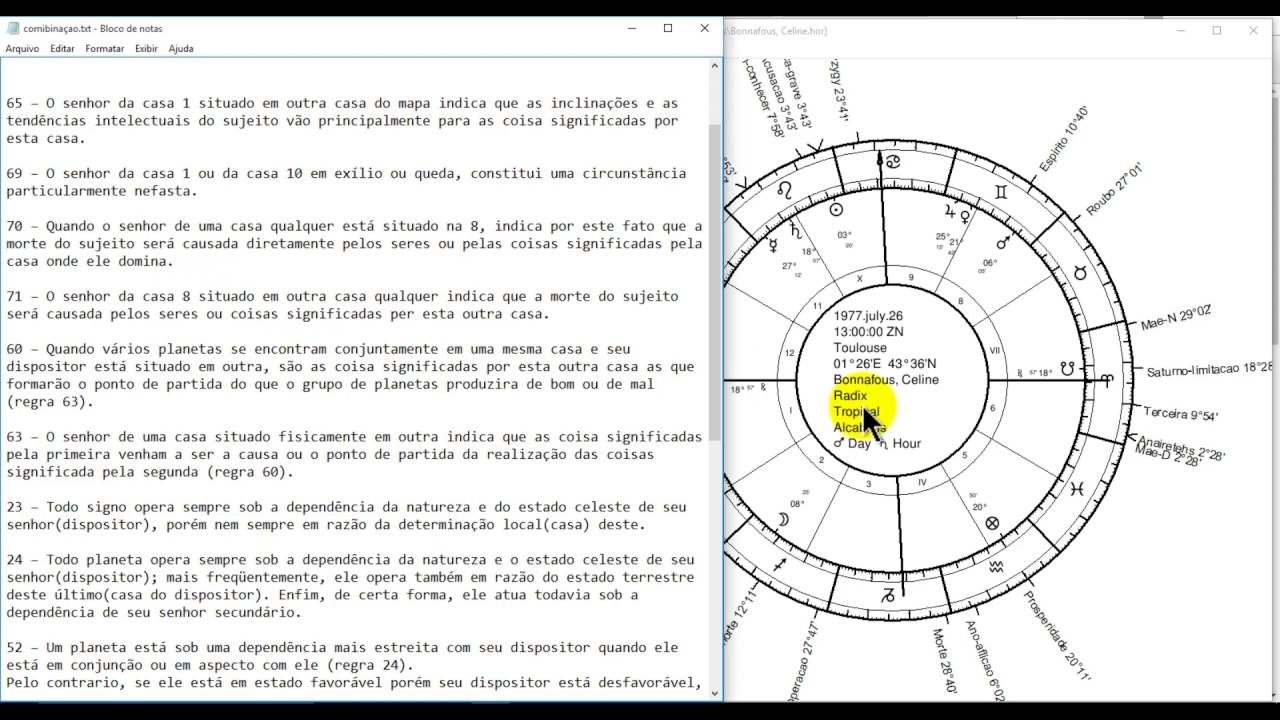
Task: Click the Mae-N 29°02' label
Action: tap(1176, 318)
